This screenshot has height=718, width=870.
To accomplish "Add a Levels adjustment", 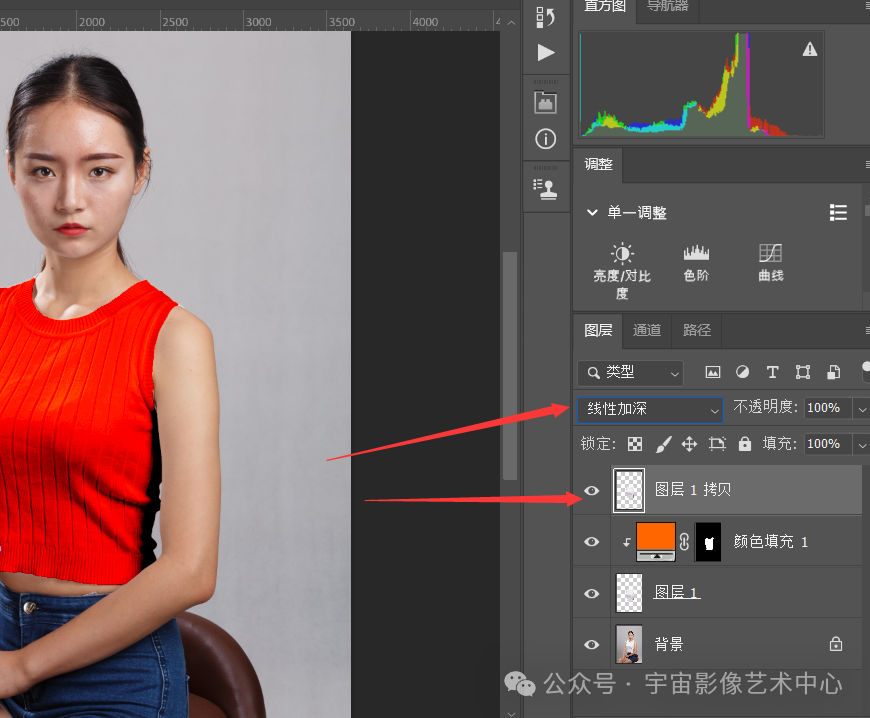I will pos(696,263).
